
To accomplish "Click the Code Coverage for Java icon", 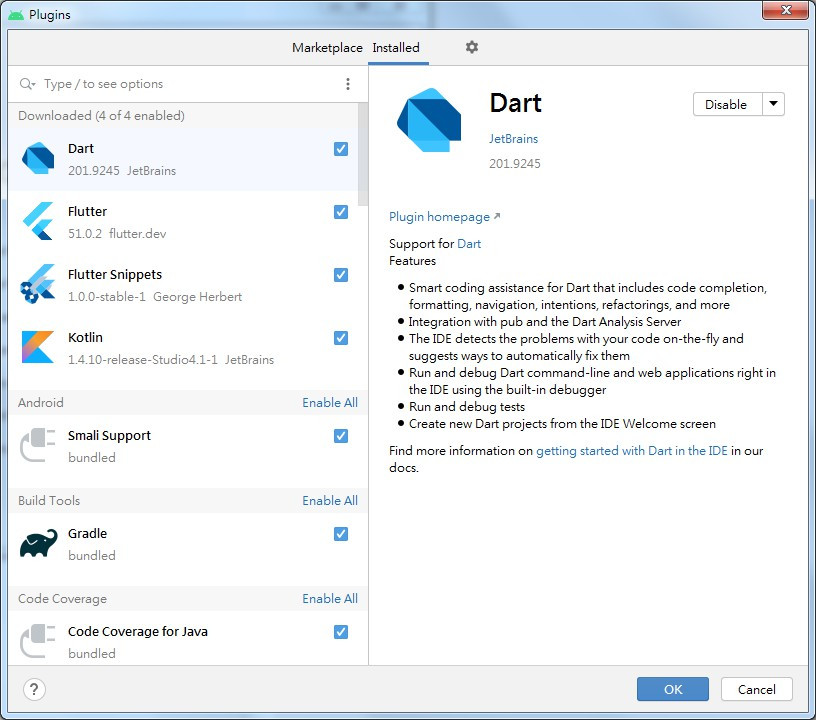I will [x=38, y=641].
